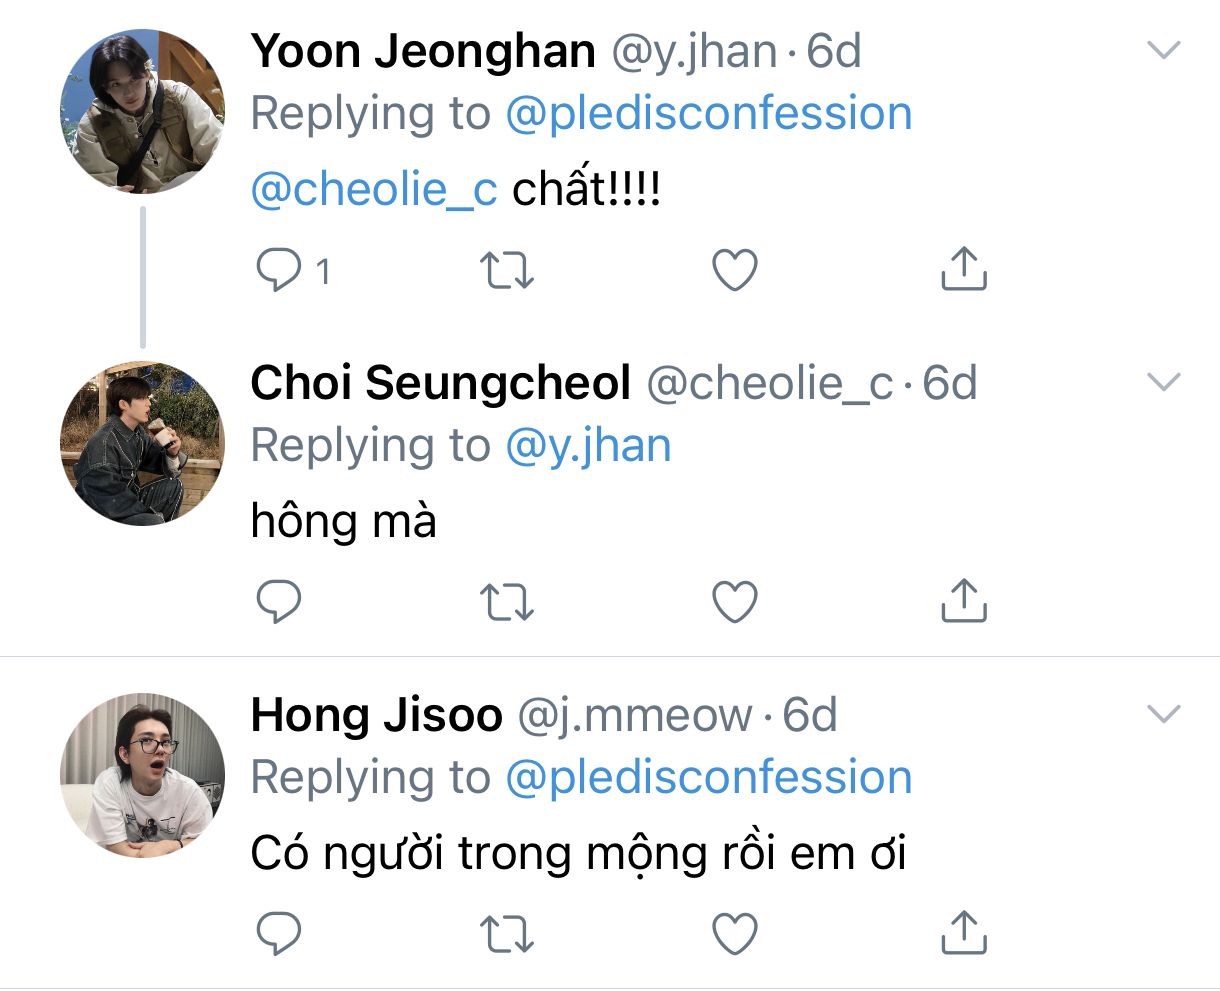Viewport: 1220px width, 991px height.
Task: Open options chevron on Choi Seungcheol's tweet
Action: [x=1165, y=382]
